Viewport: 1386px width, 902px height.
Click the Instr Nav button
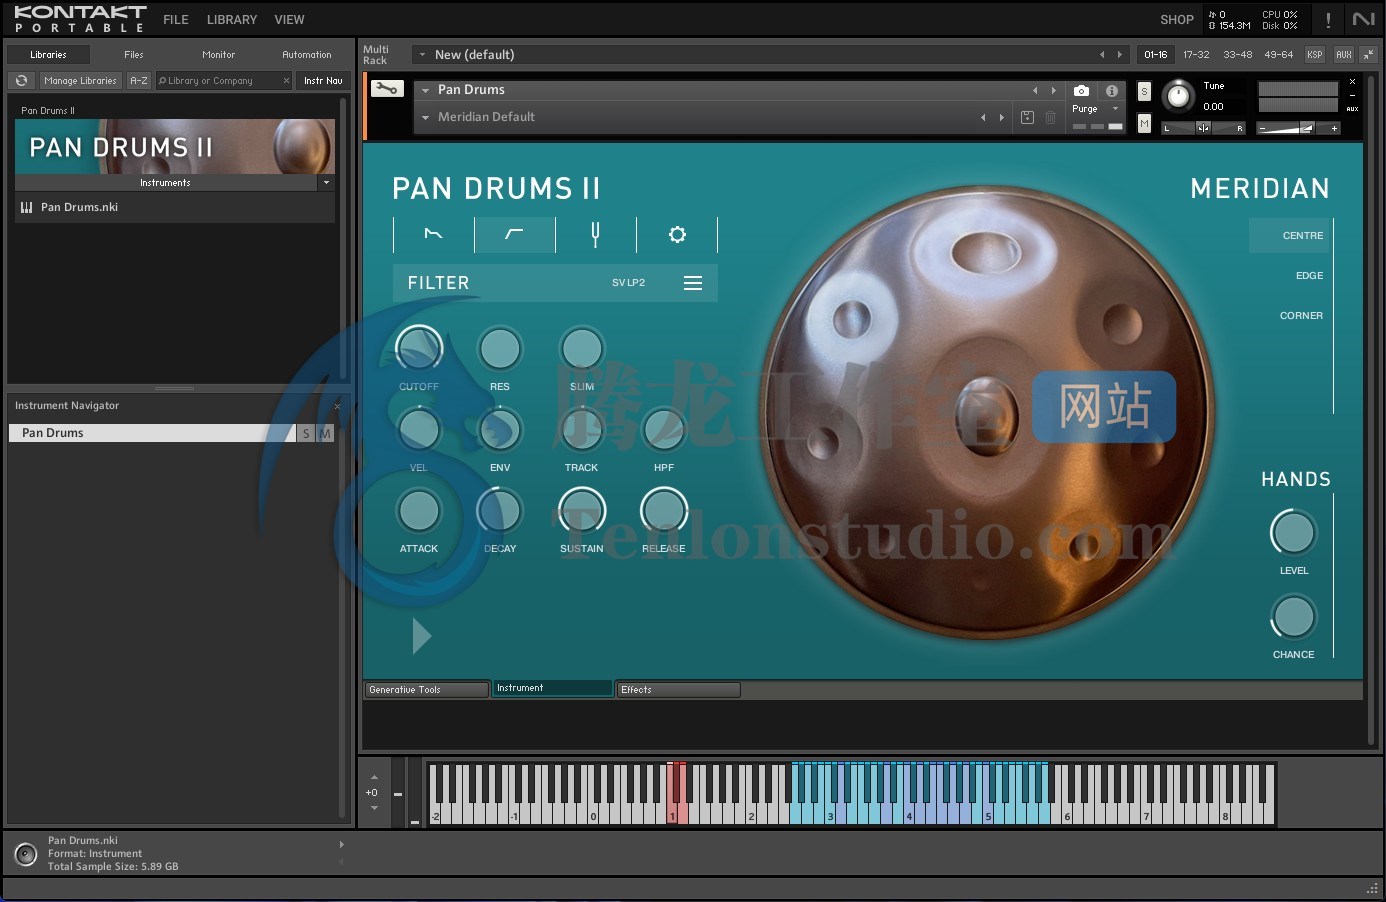tap(323, 81)
